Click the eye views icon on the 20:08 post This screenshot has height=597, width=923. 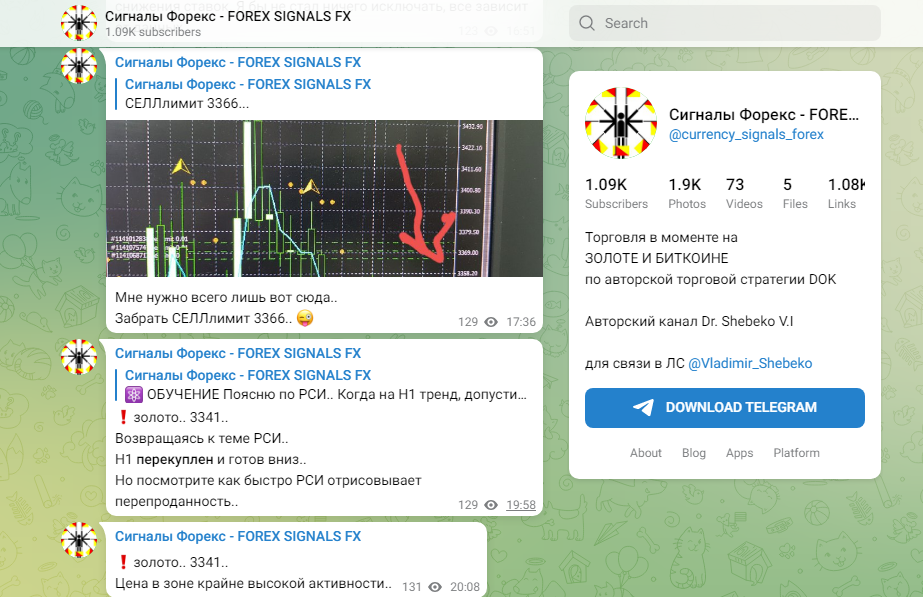(x=435, y=587)
